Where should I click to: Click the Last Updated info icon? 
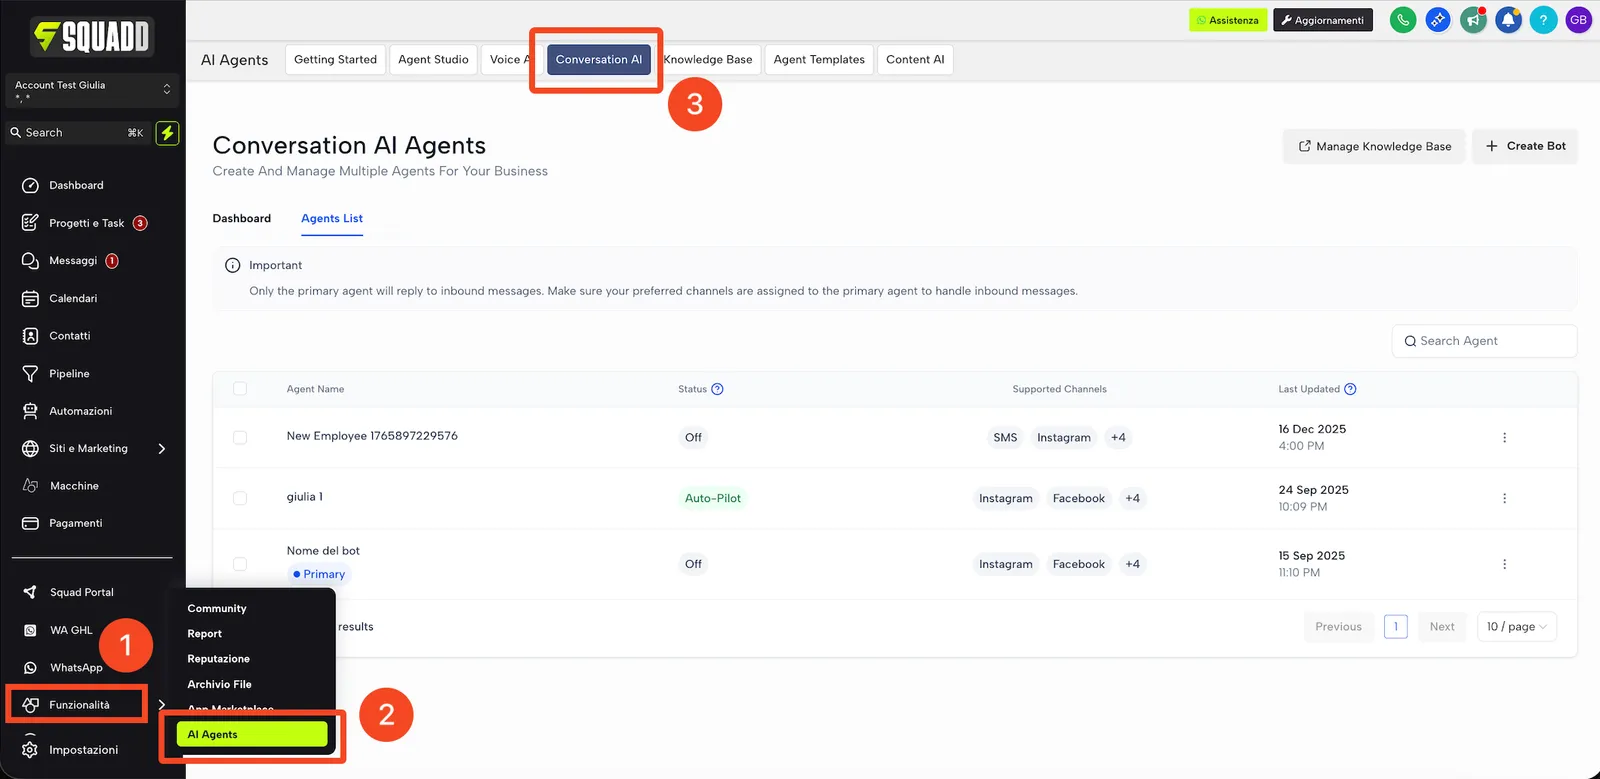pyautogui.click(x=1350, y=389)
